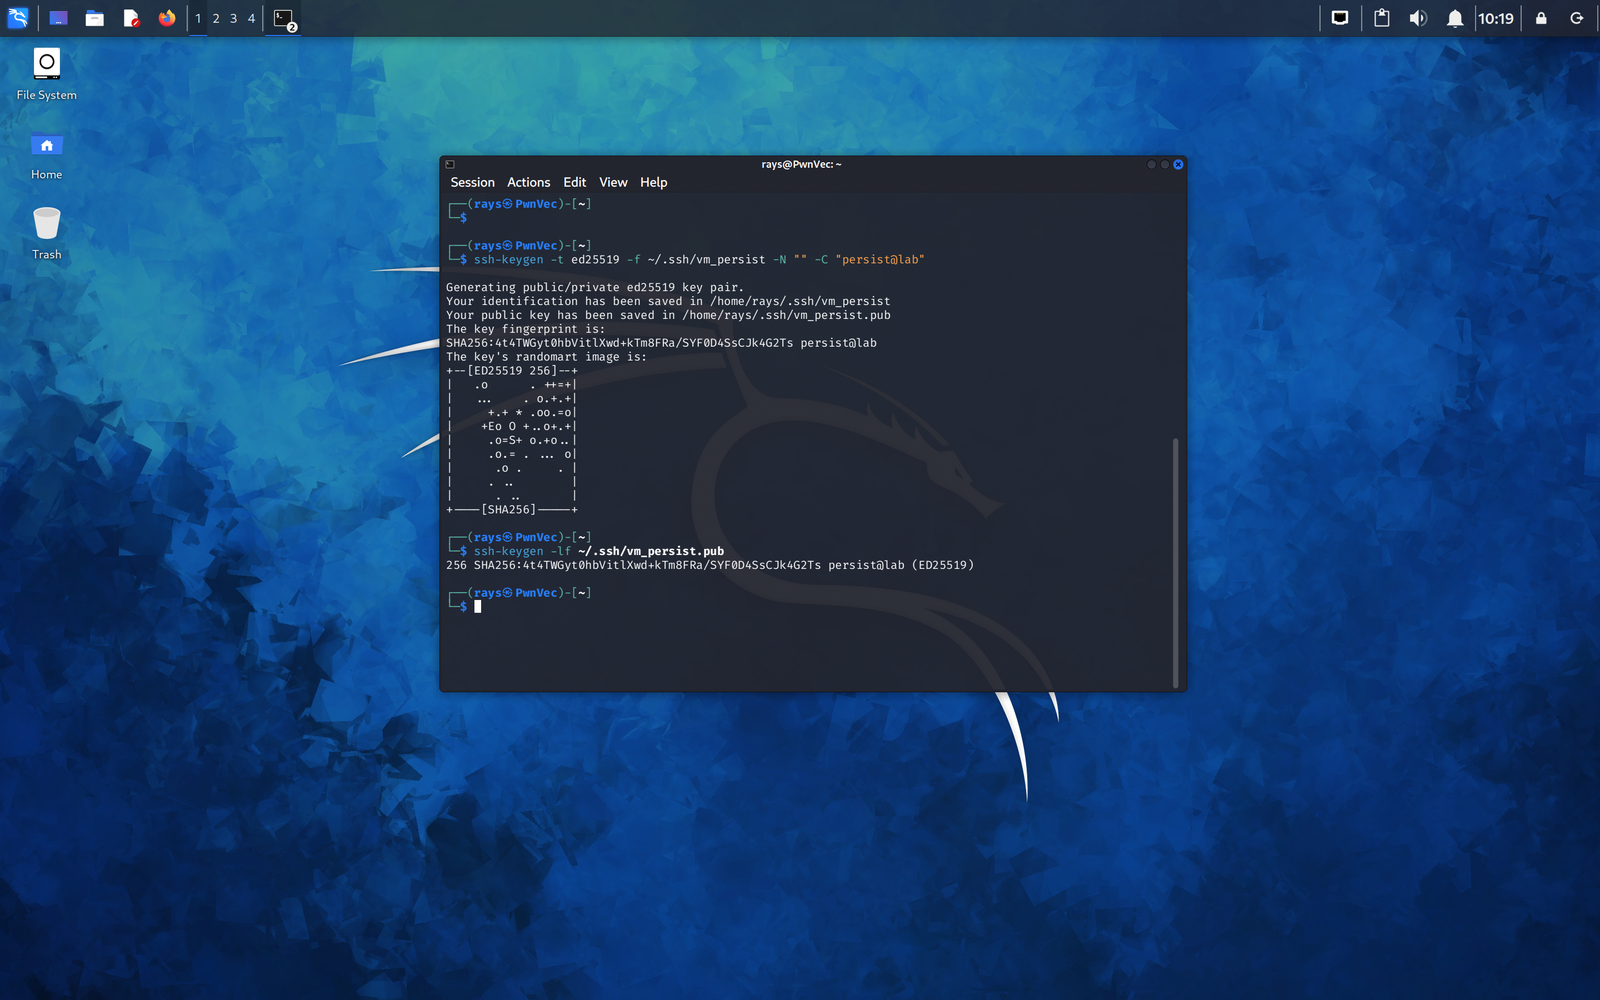
Task: Click the show desktop panel icon
Action: pos(58,18)
